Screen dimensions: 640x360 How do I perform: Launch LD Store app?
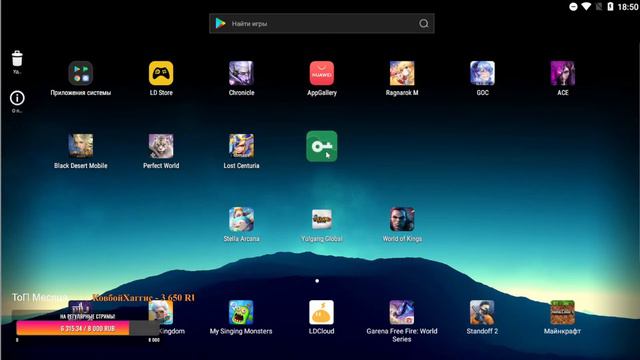point(161,73)
